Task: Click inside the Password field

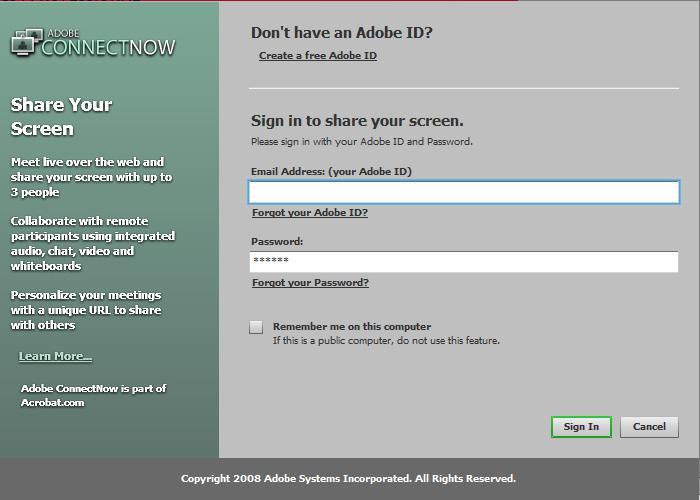Action: coord(463,262)
